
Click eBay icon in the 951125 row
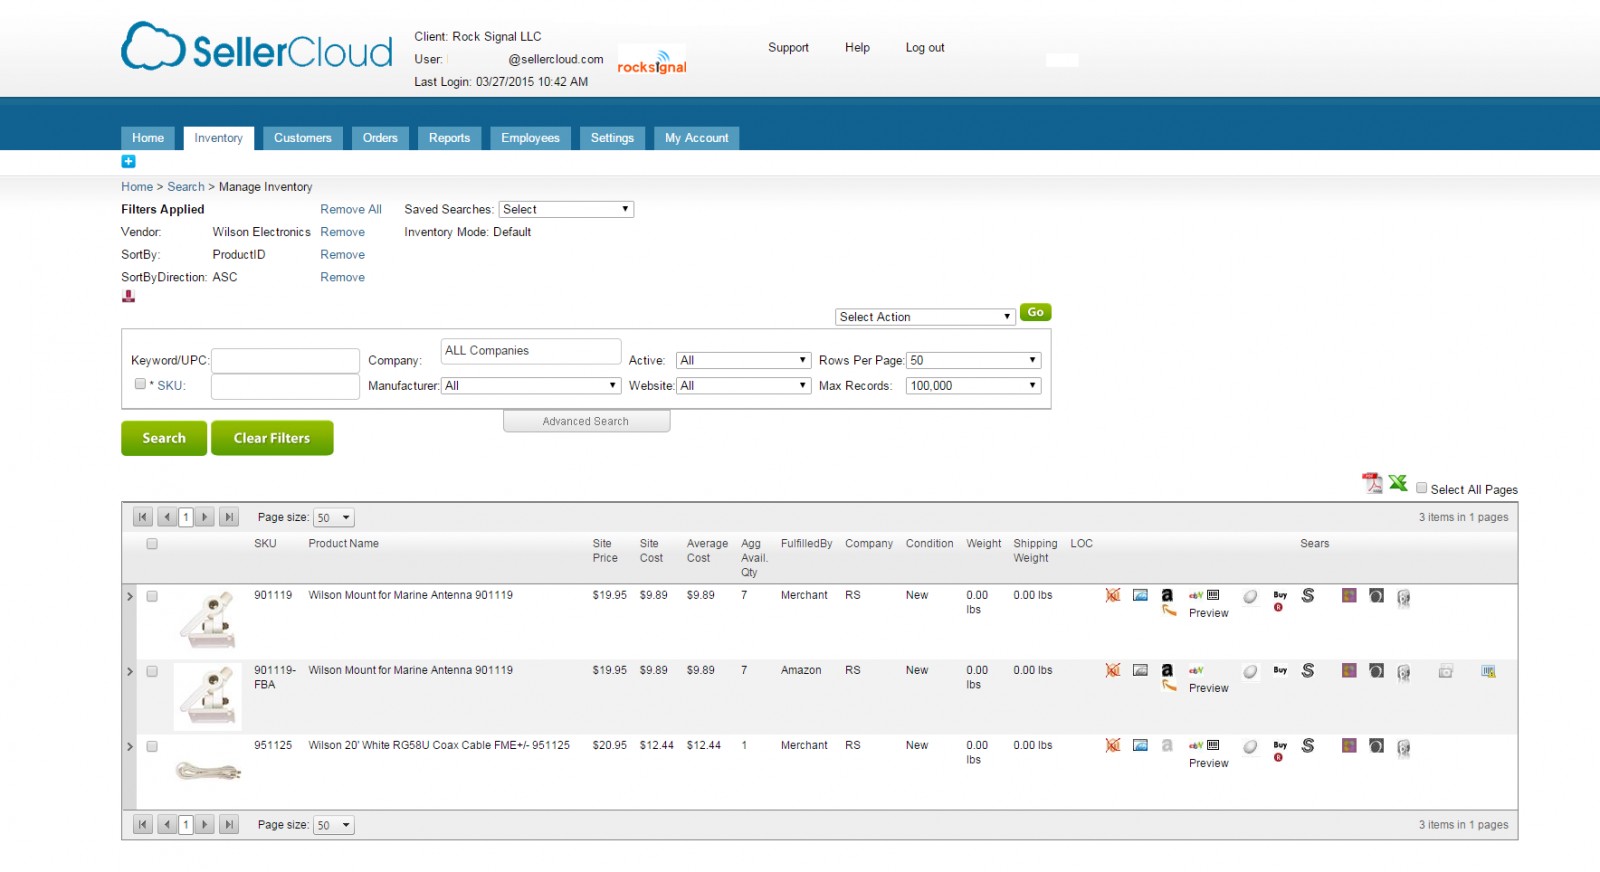pos(1195,745)
